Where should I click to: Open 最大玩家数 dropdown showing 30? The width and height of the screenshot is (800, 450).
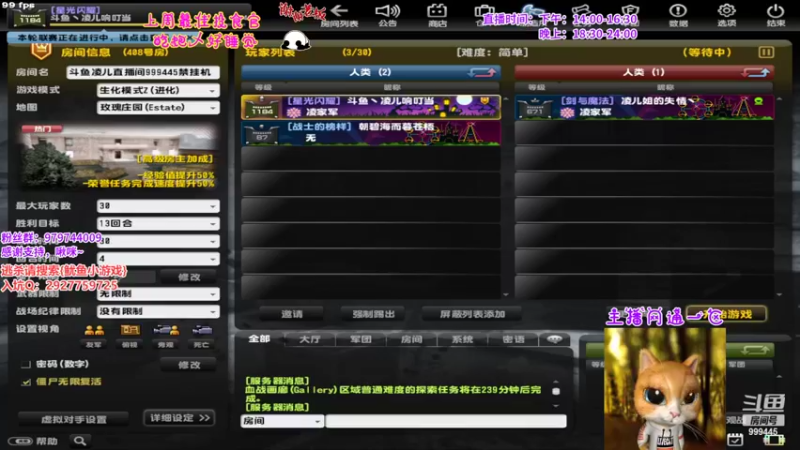[x=158, y=206]
